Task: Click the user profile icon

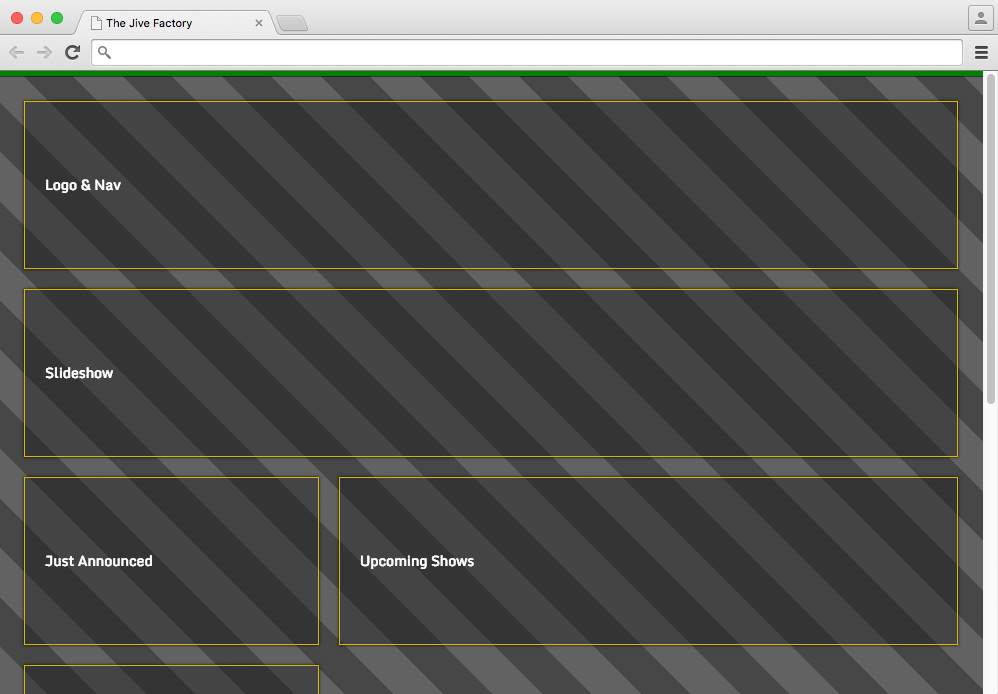Action: click(x=979, y=17)
